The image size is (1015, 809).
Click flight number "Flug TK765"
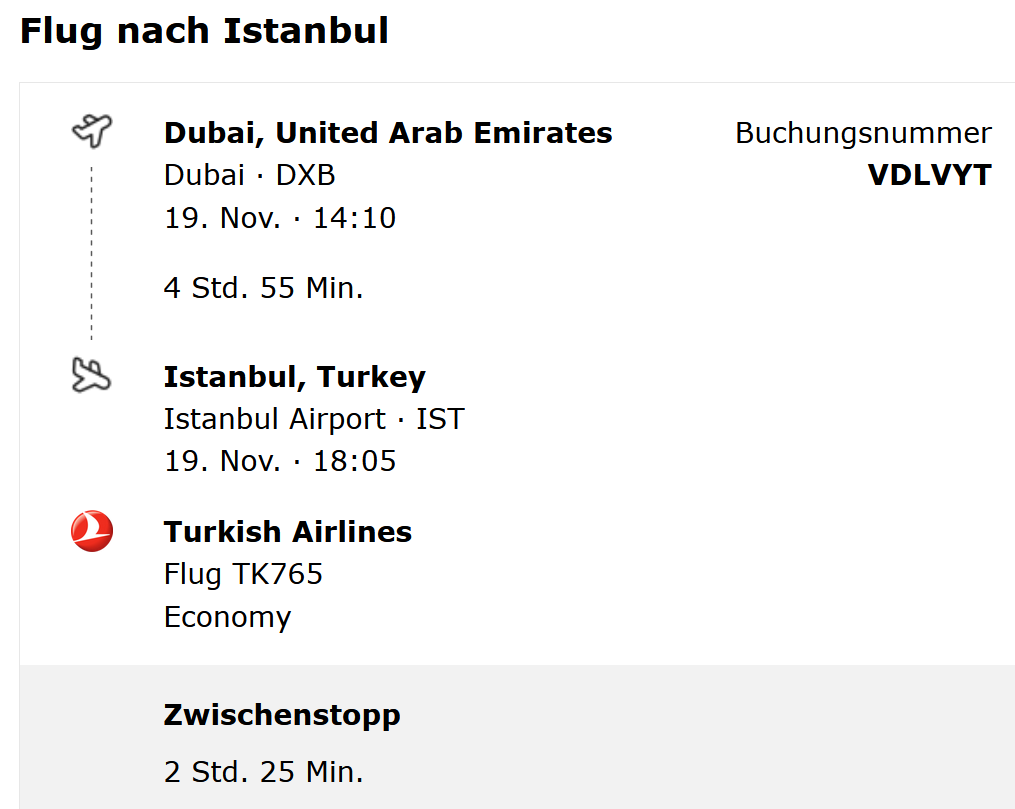[243, 574]
